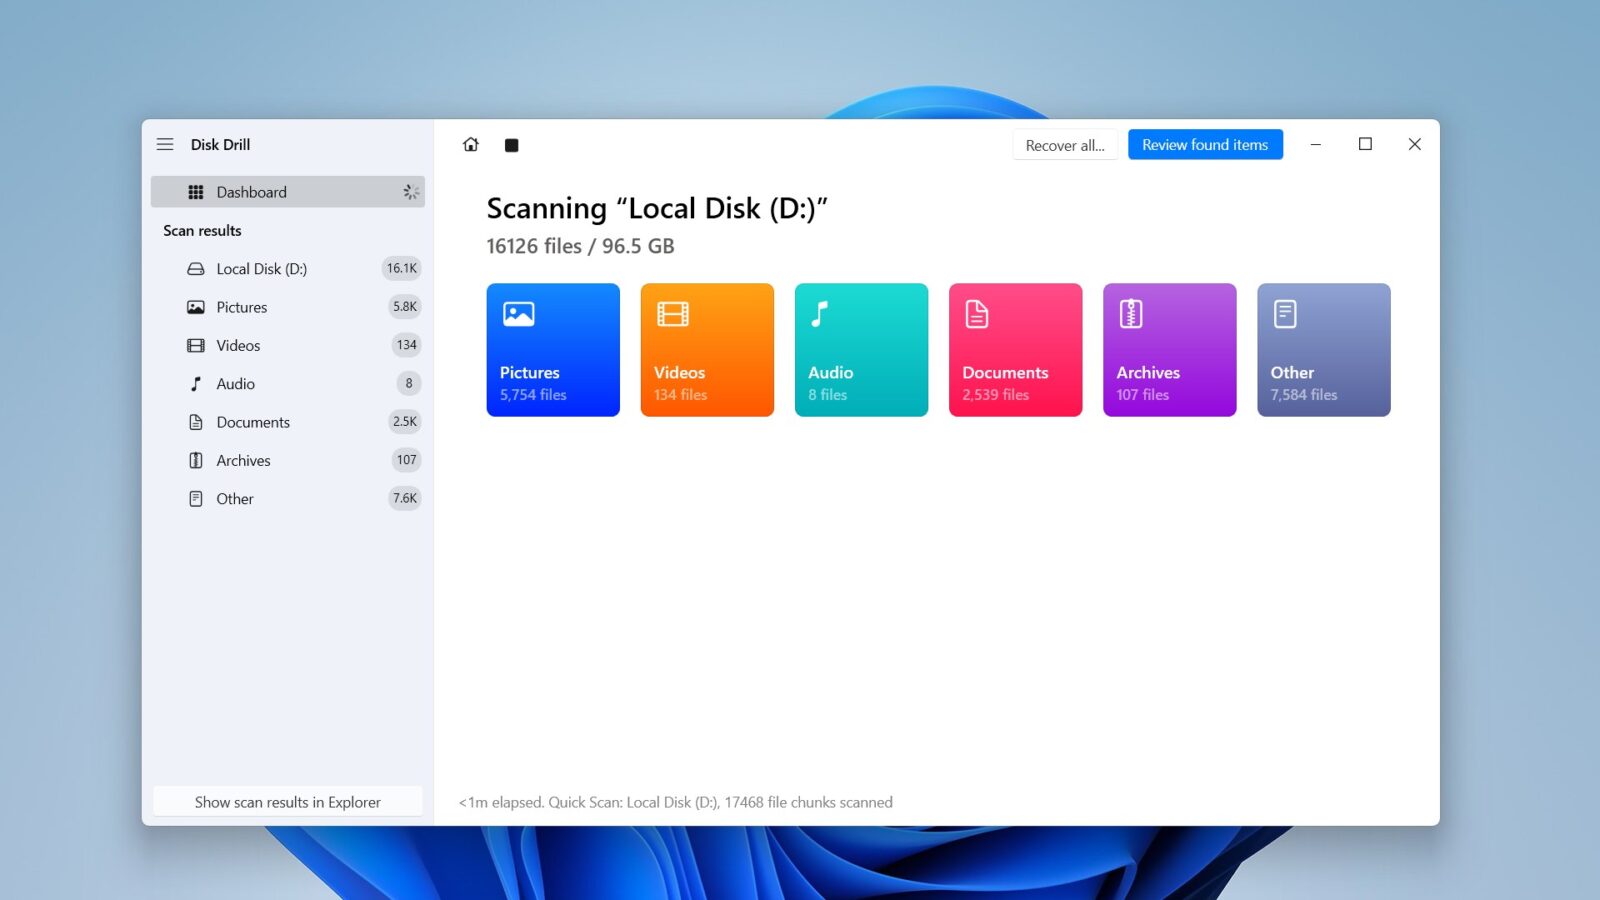The width and height of the screenshot is (1600, 900).
Task: Show Documents in sidebar scan results
Action: [288, 422]
